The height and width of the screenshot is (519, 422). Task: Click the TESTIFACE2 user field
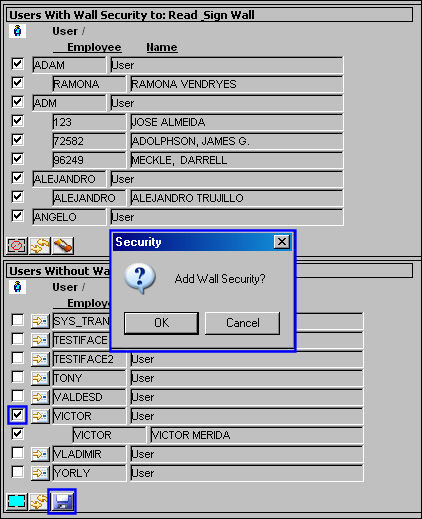(x=89, y=359)
